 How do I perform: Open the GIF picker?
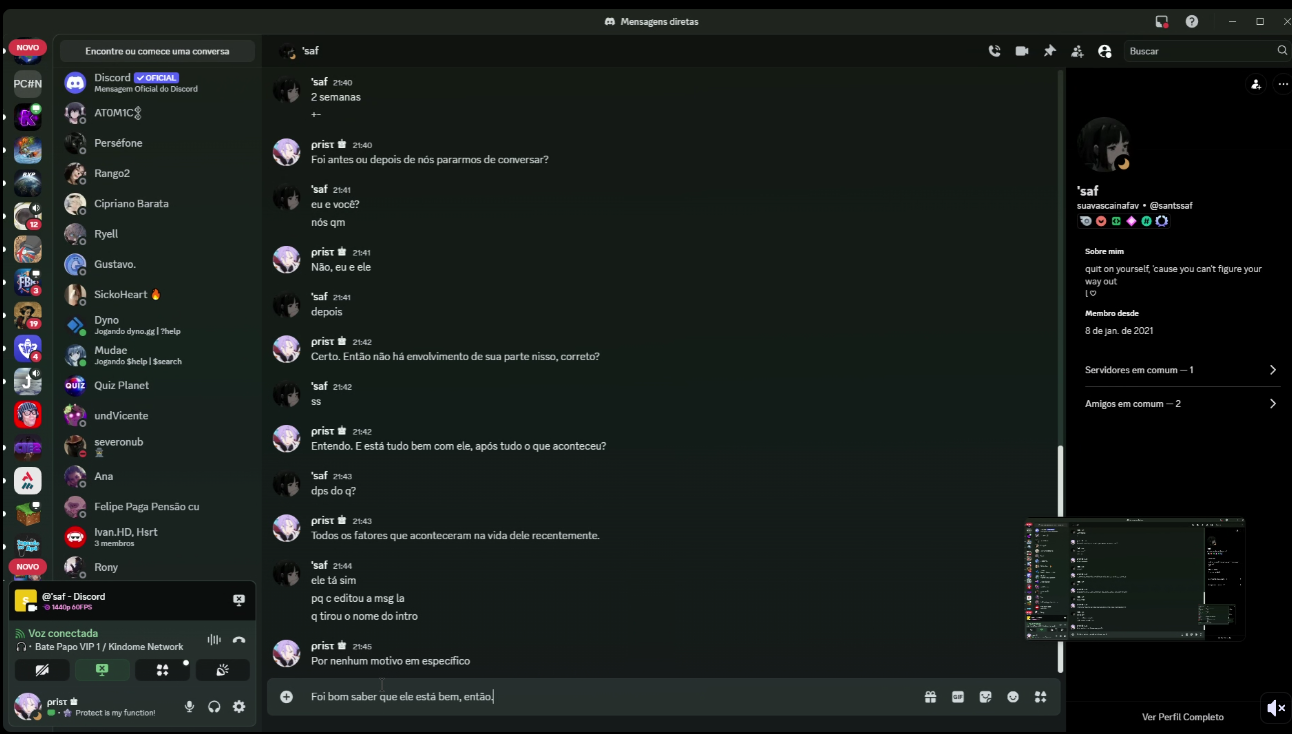pos(958,697)
